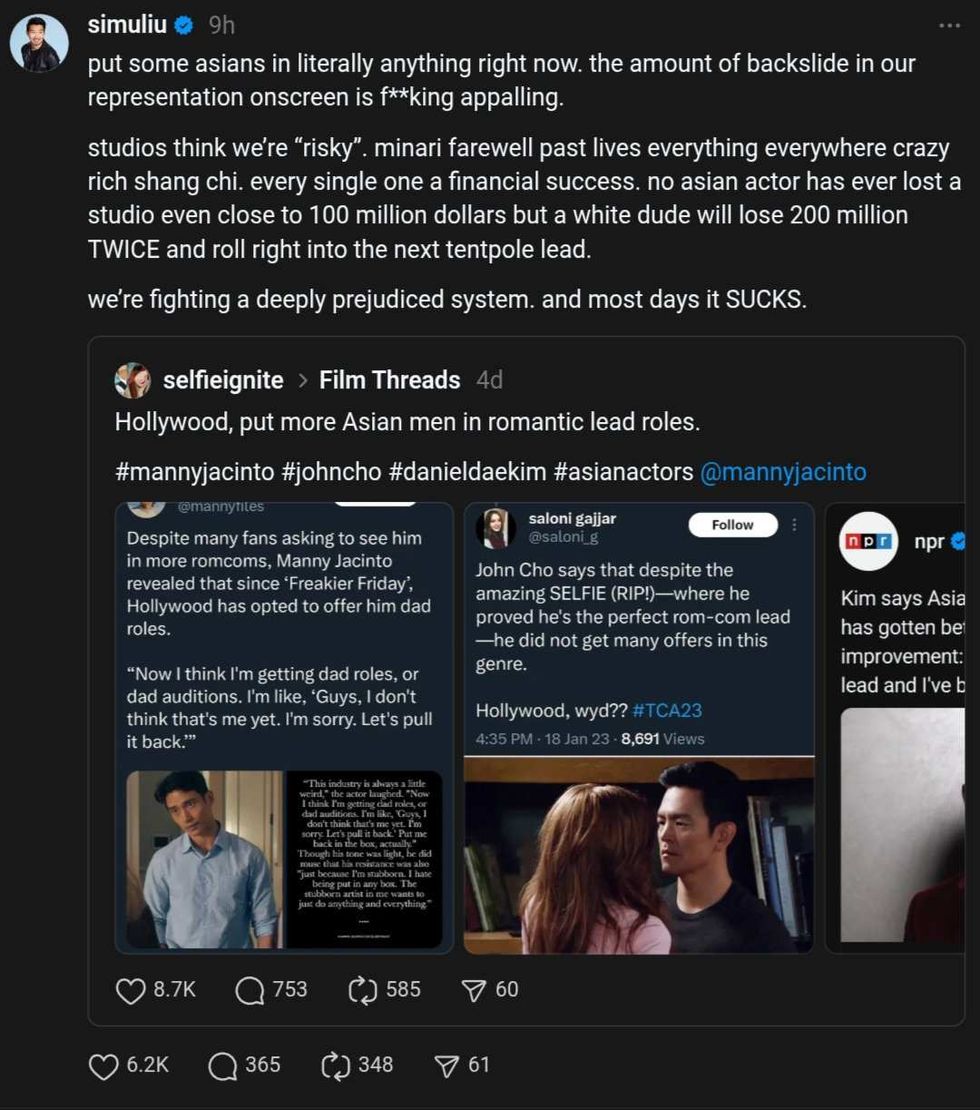Viewport: 980px width, 1110px height.
Task: Like selfieignite's quoted post
Action: coord(130,990)
